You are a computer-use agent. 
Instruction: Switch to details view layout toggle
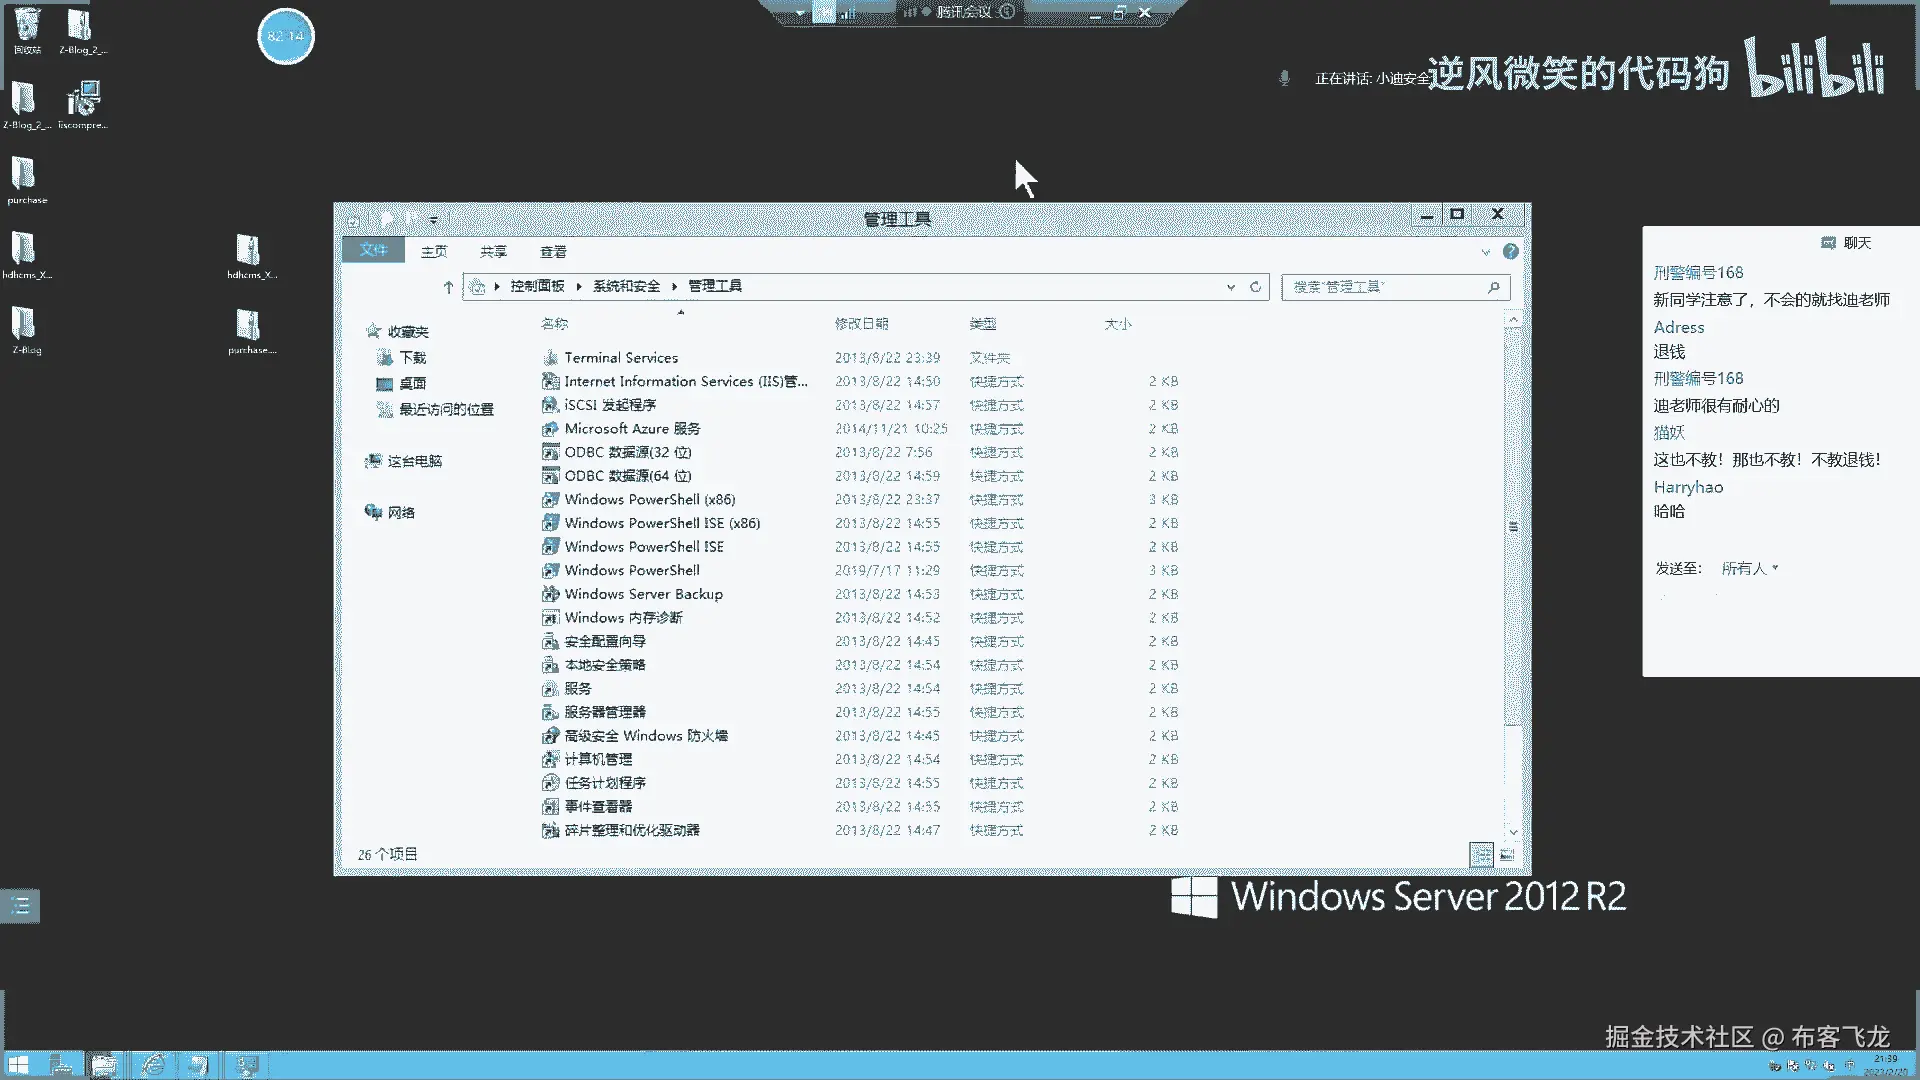click(x=1481, y=855)
